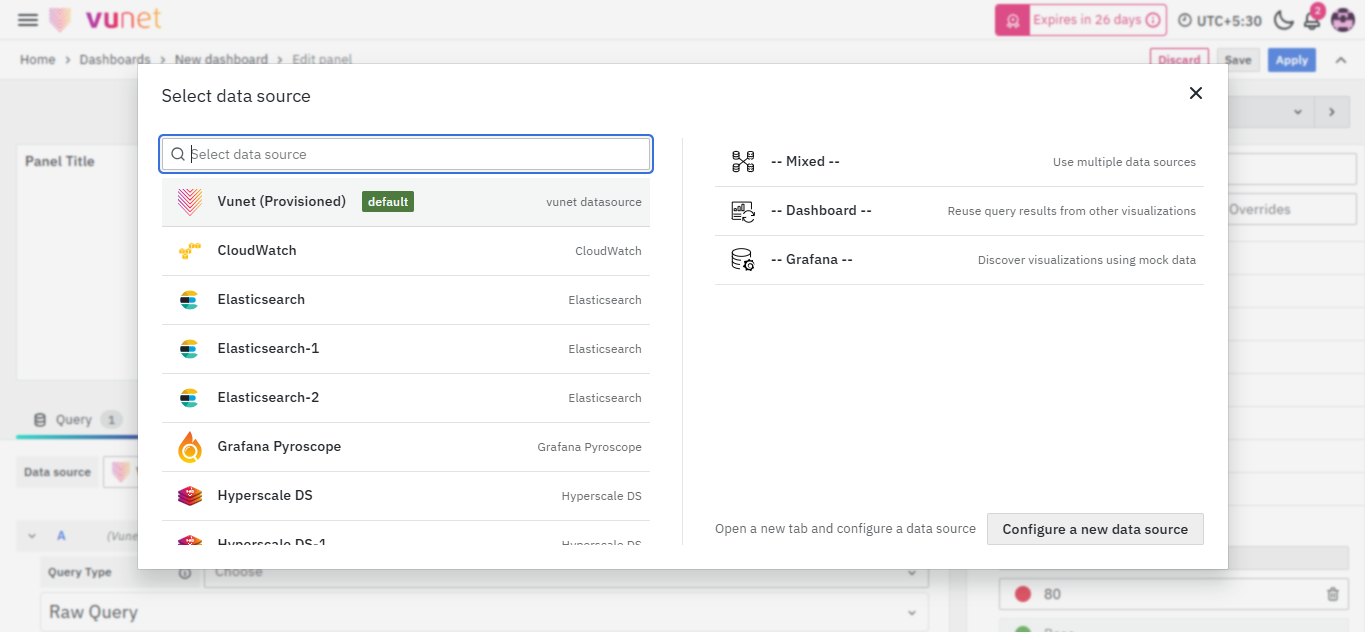Open the Dashboards breadcrumb link
This screenshot has width=1365, height=632.
tap(114, 60)
